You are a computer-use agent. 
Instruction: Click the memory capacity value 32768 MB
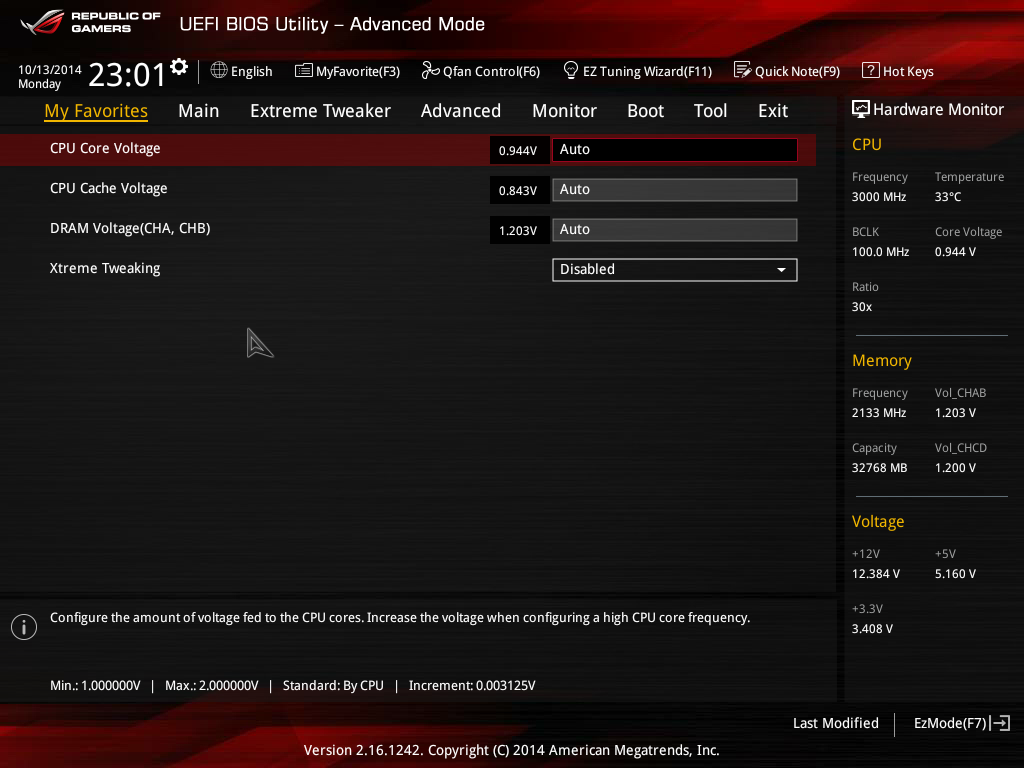pyautogui.click(x=880, y=468)
